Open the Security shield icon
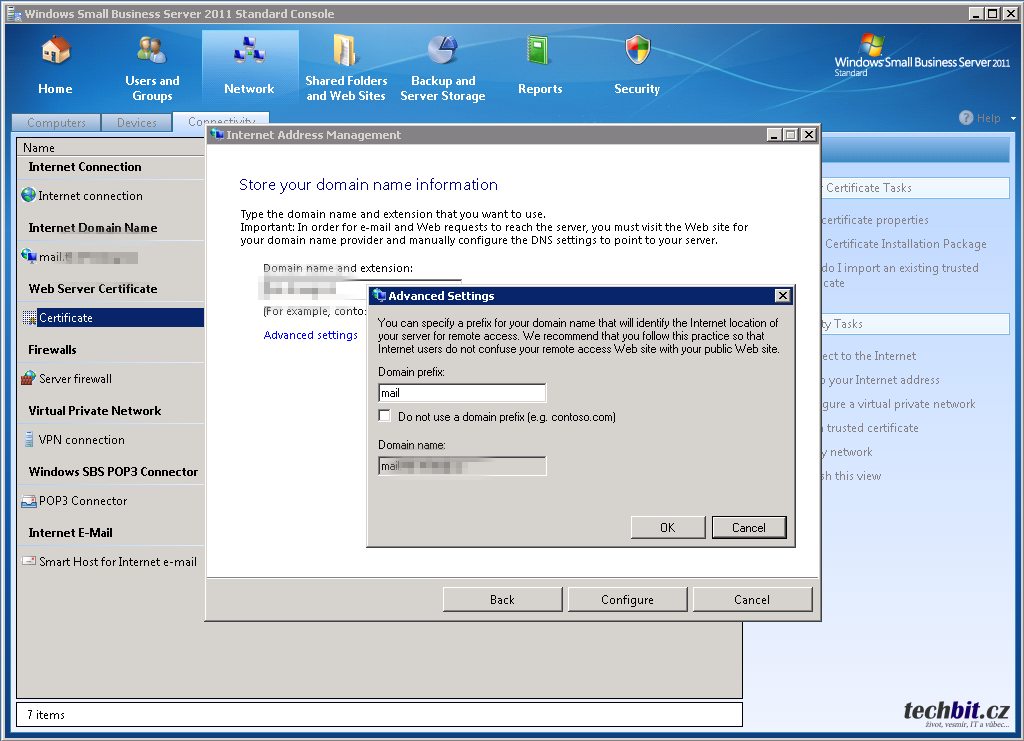 pos(637,50)
